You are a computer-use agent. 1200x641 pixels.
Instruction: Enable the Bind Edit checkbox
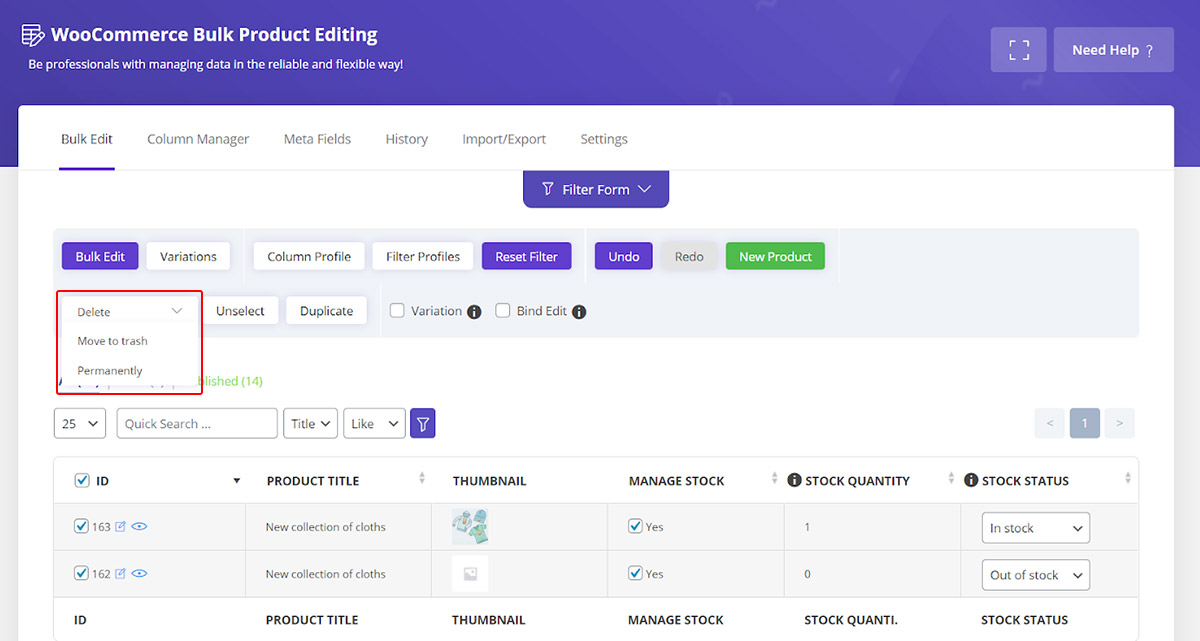503,311
